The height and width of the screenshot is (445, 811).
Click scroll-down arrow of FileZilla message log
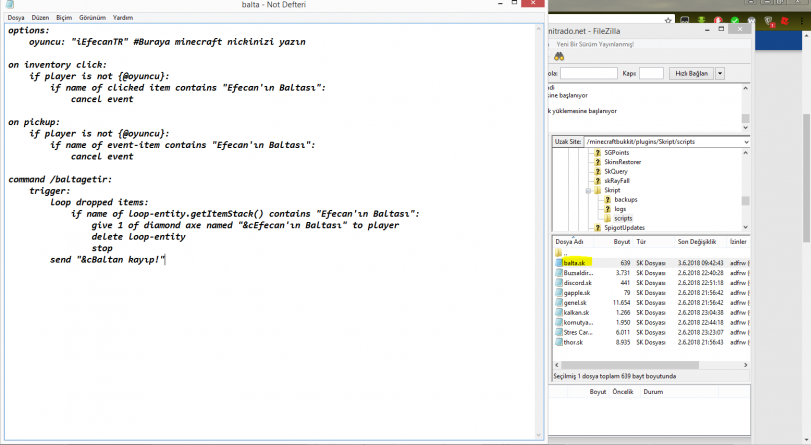745,128
